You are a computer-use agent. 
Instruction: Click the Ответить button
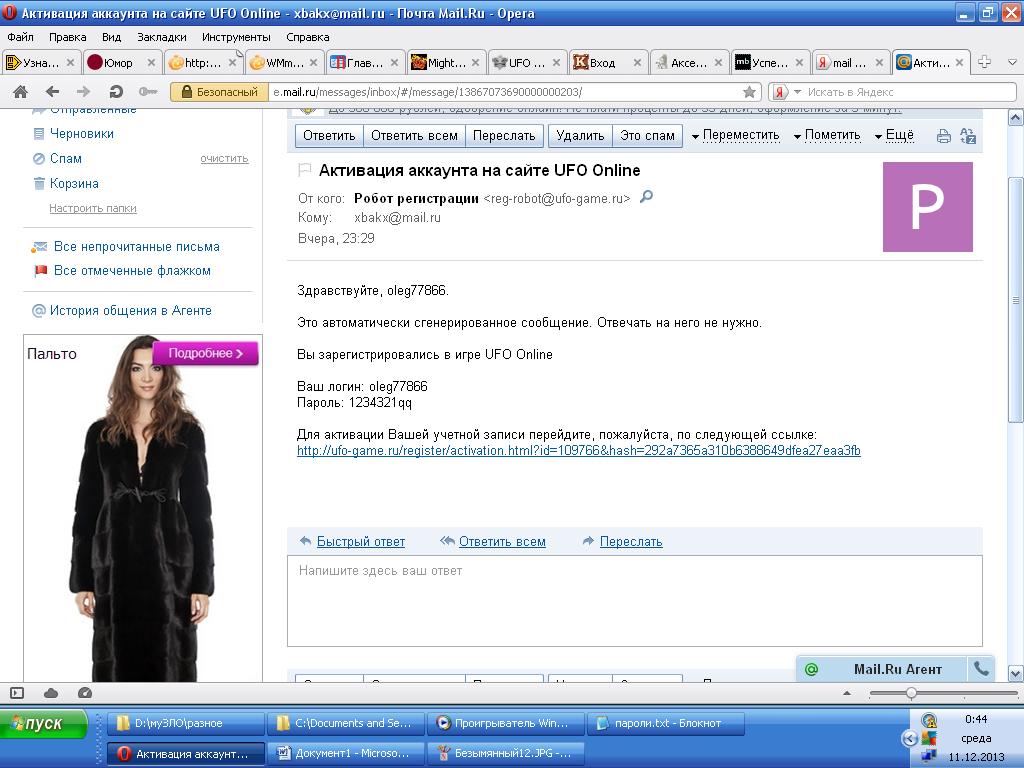[x=329, y=135]
